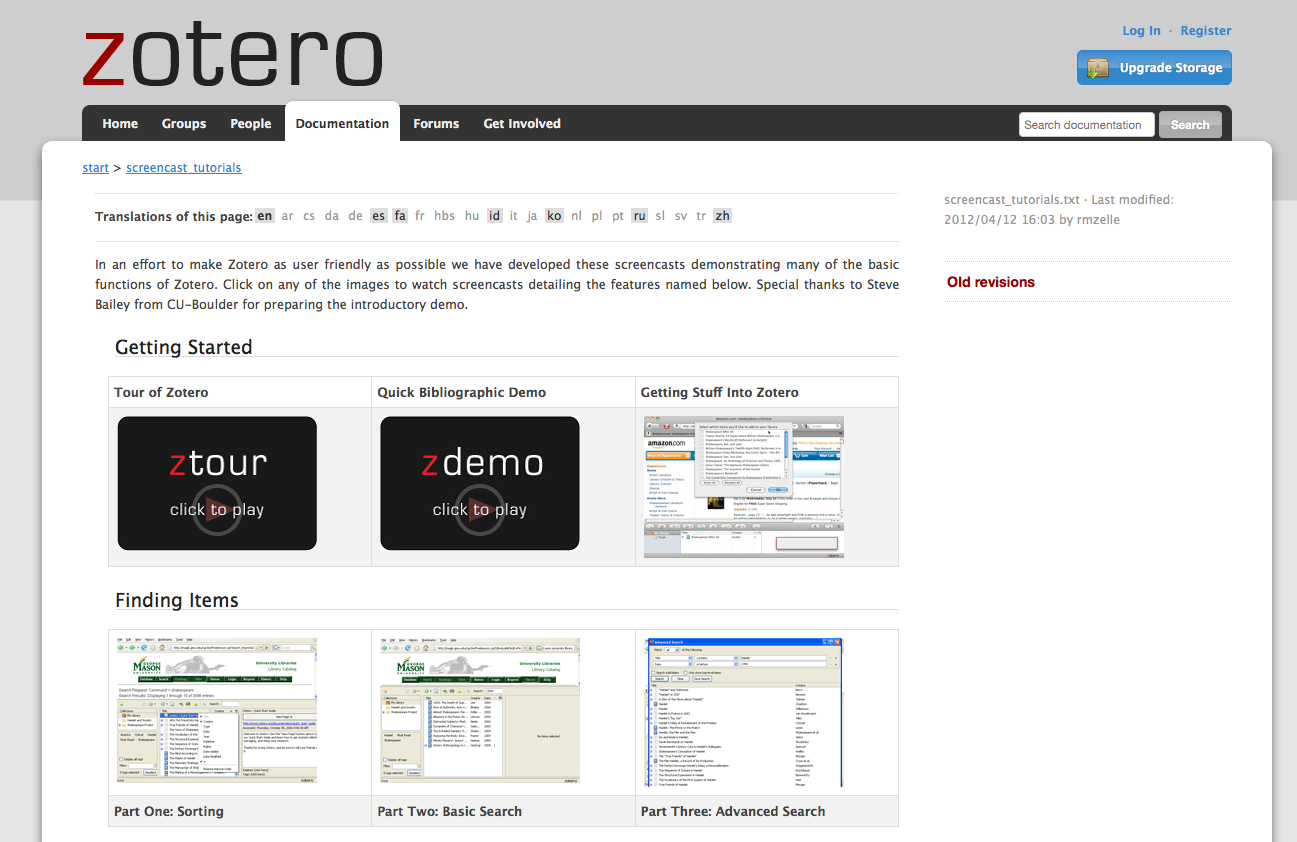Click the 'Part Three: Advanced Search' caption
1297x842 pixels.
[x=733, y=811]
